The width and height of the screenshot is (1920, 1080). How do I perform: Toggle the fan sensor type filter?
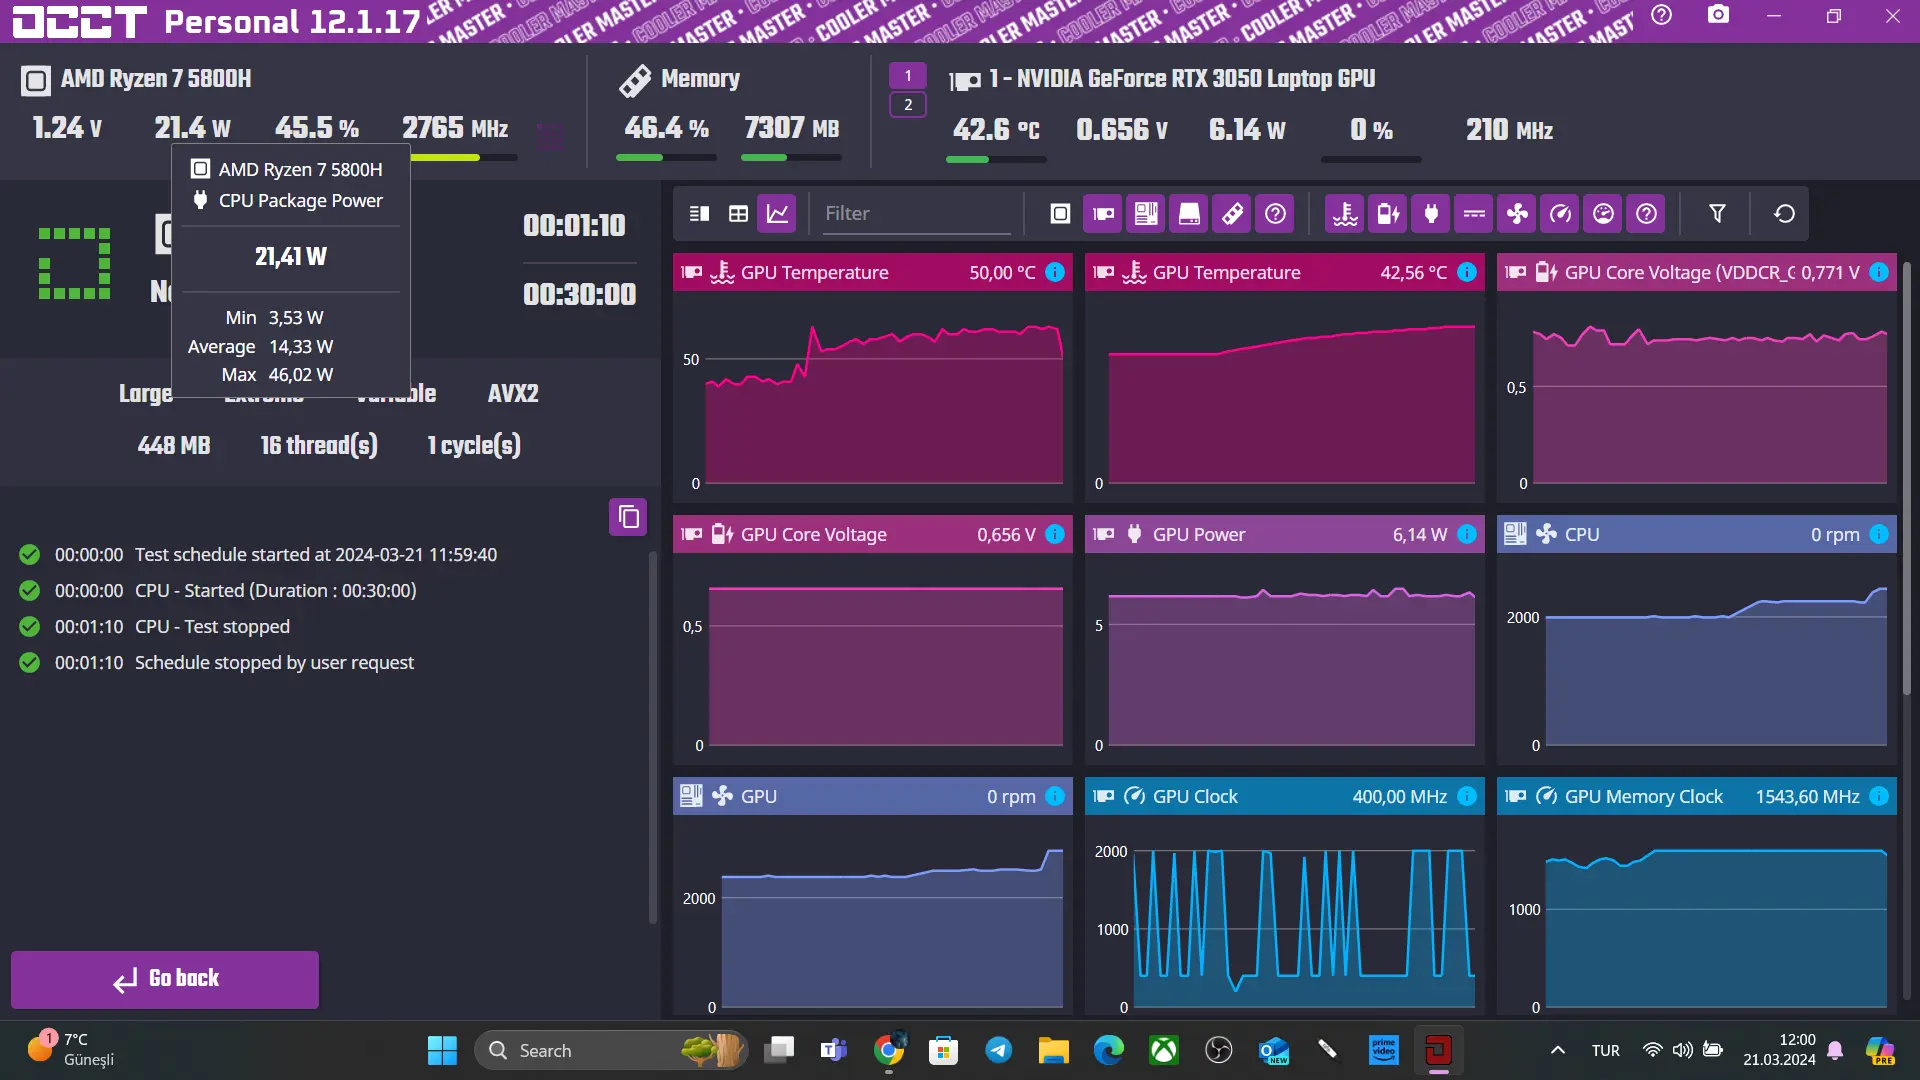[1517, 214]
